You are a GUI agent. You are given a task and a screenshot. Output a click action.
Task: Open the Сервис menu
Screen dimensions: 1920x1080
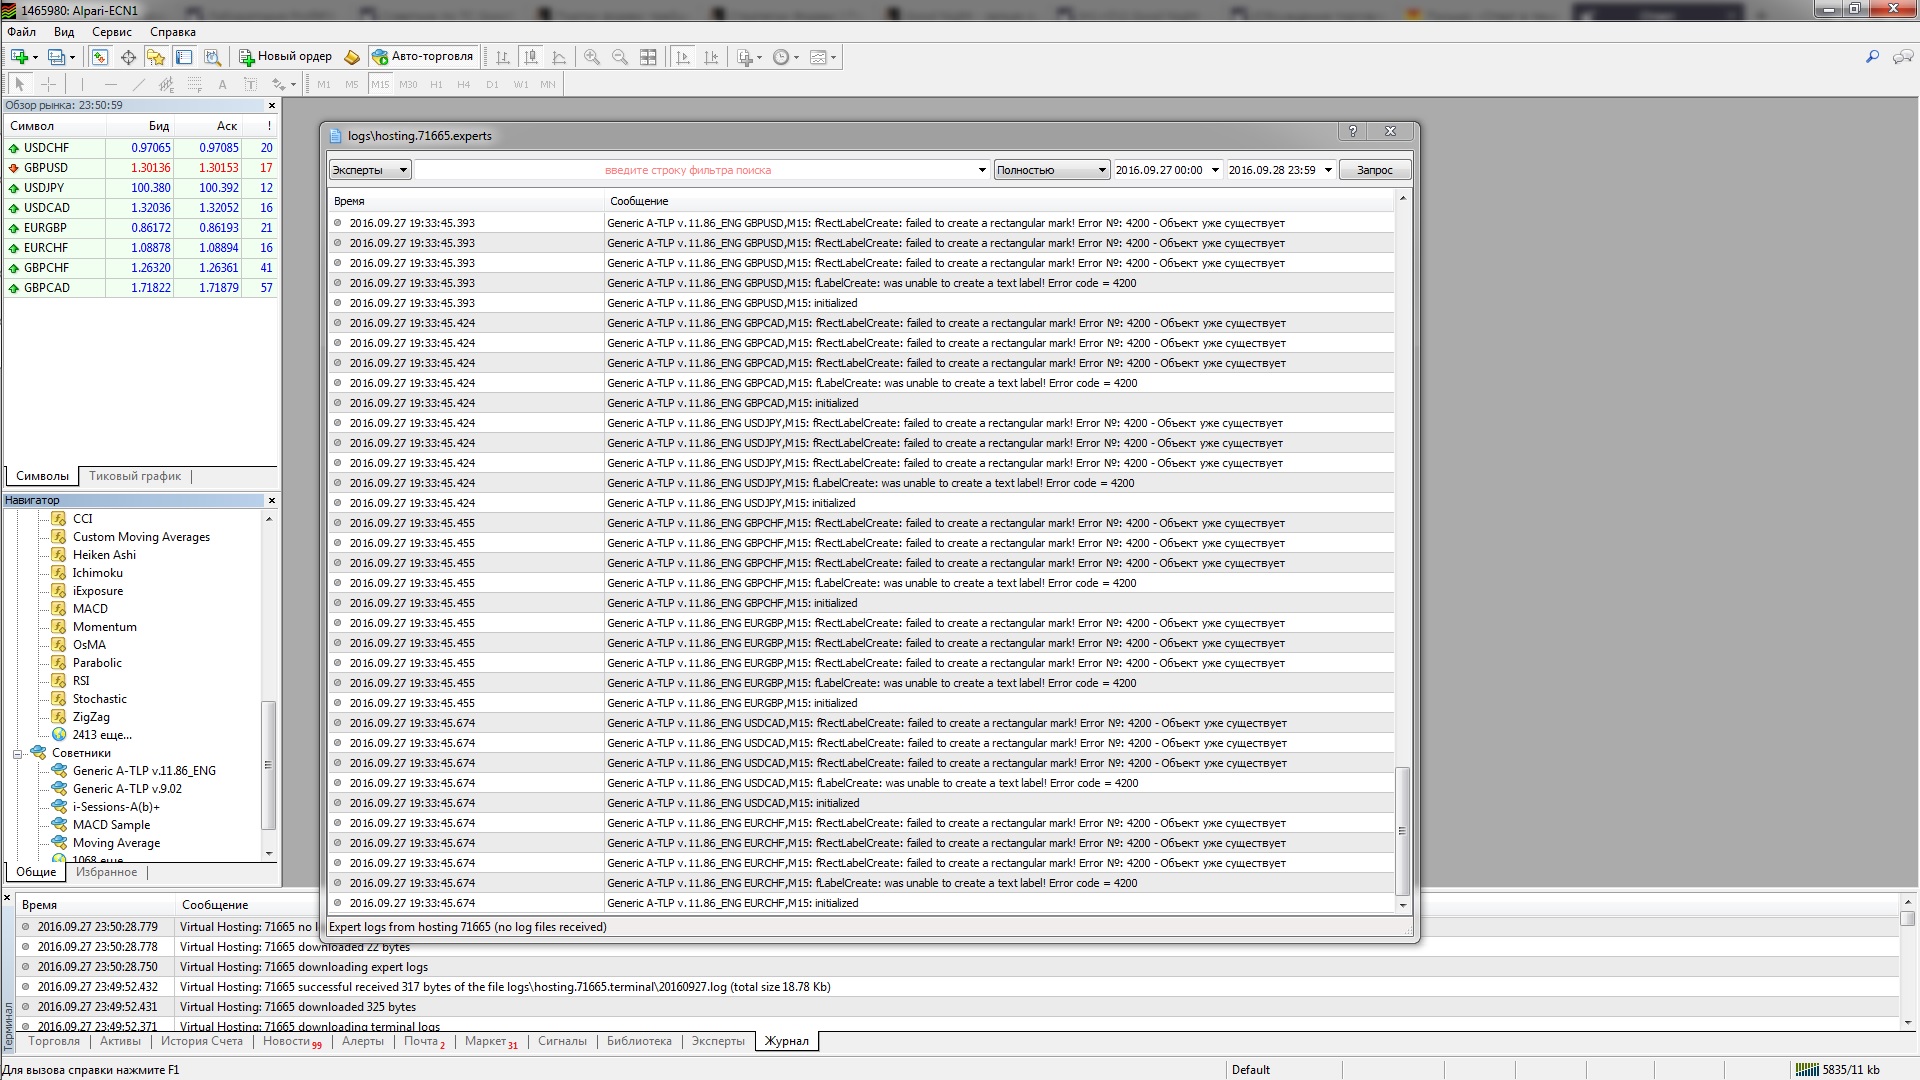point(112,32)
